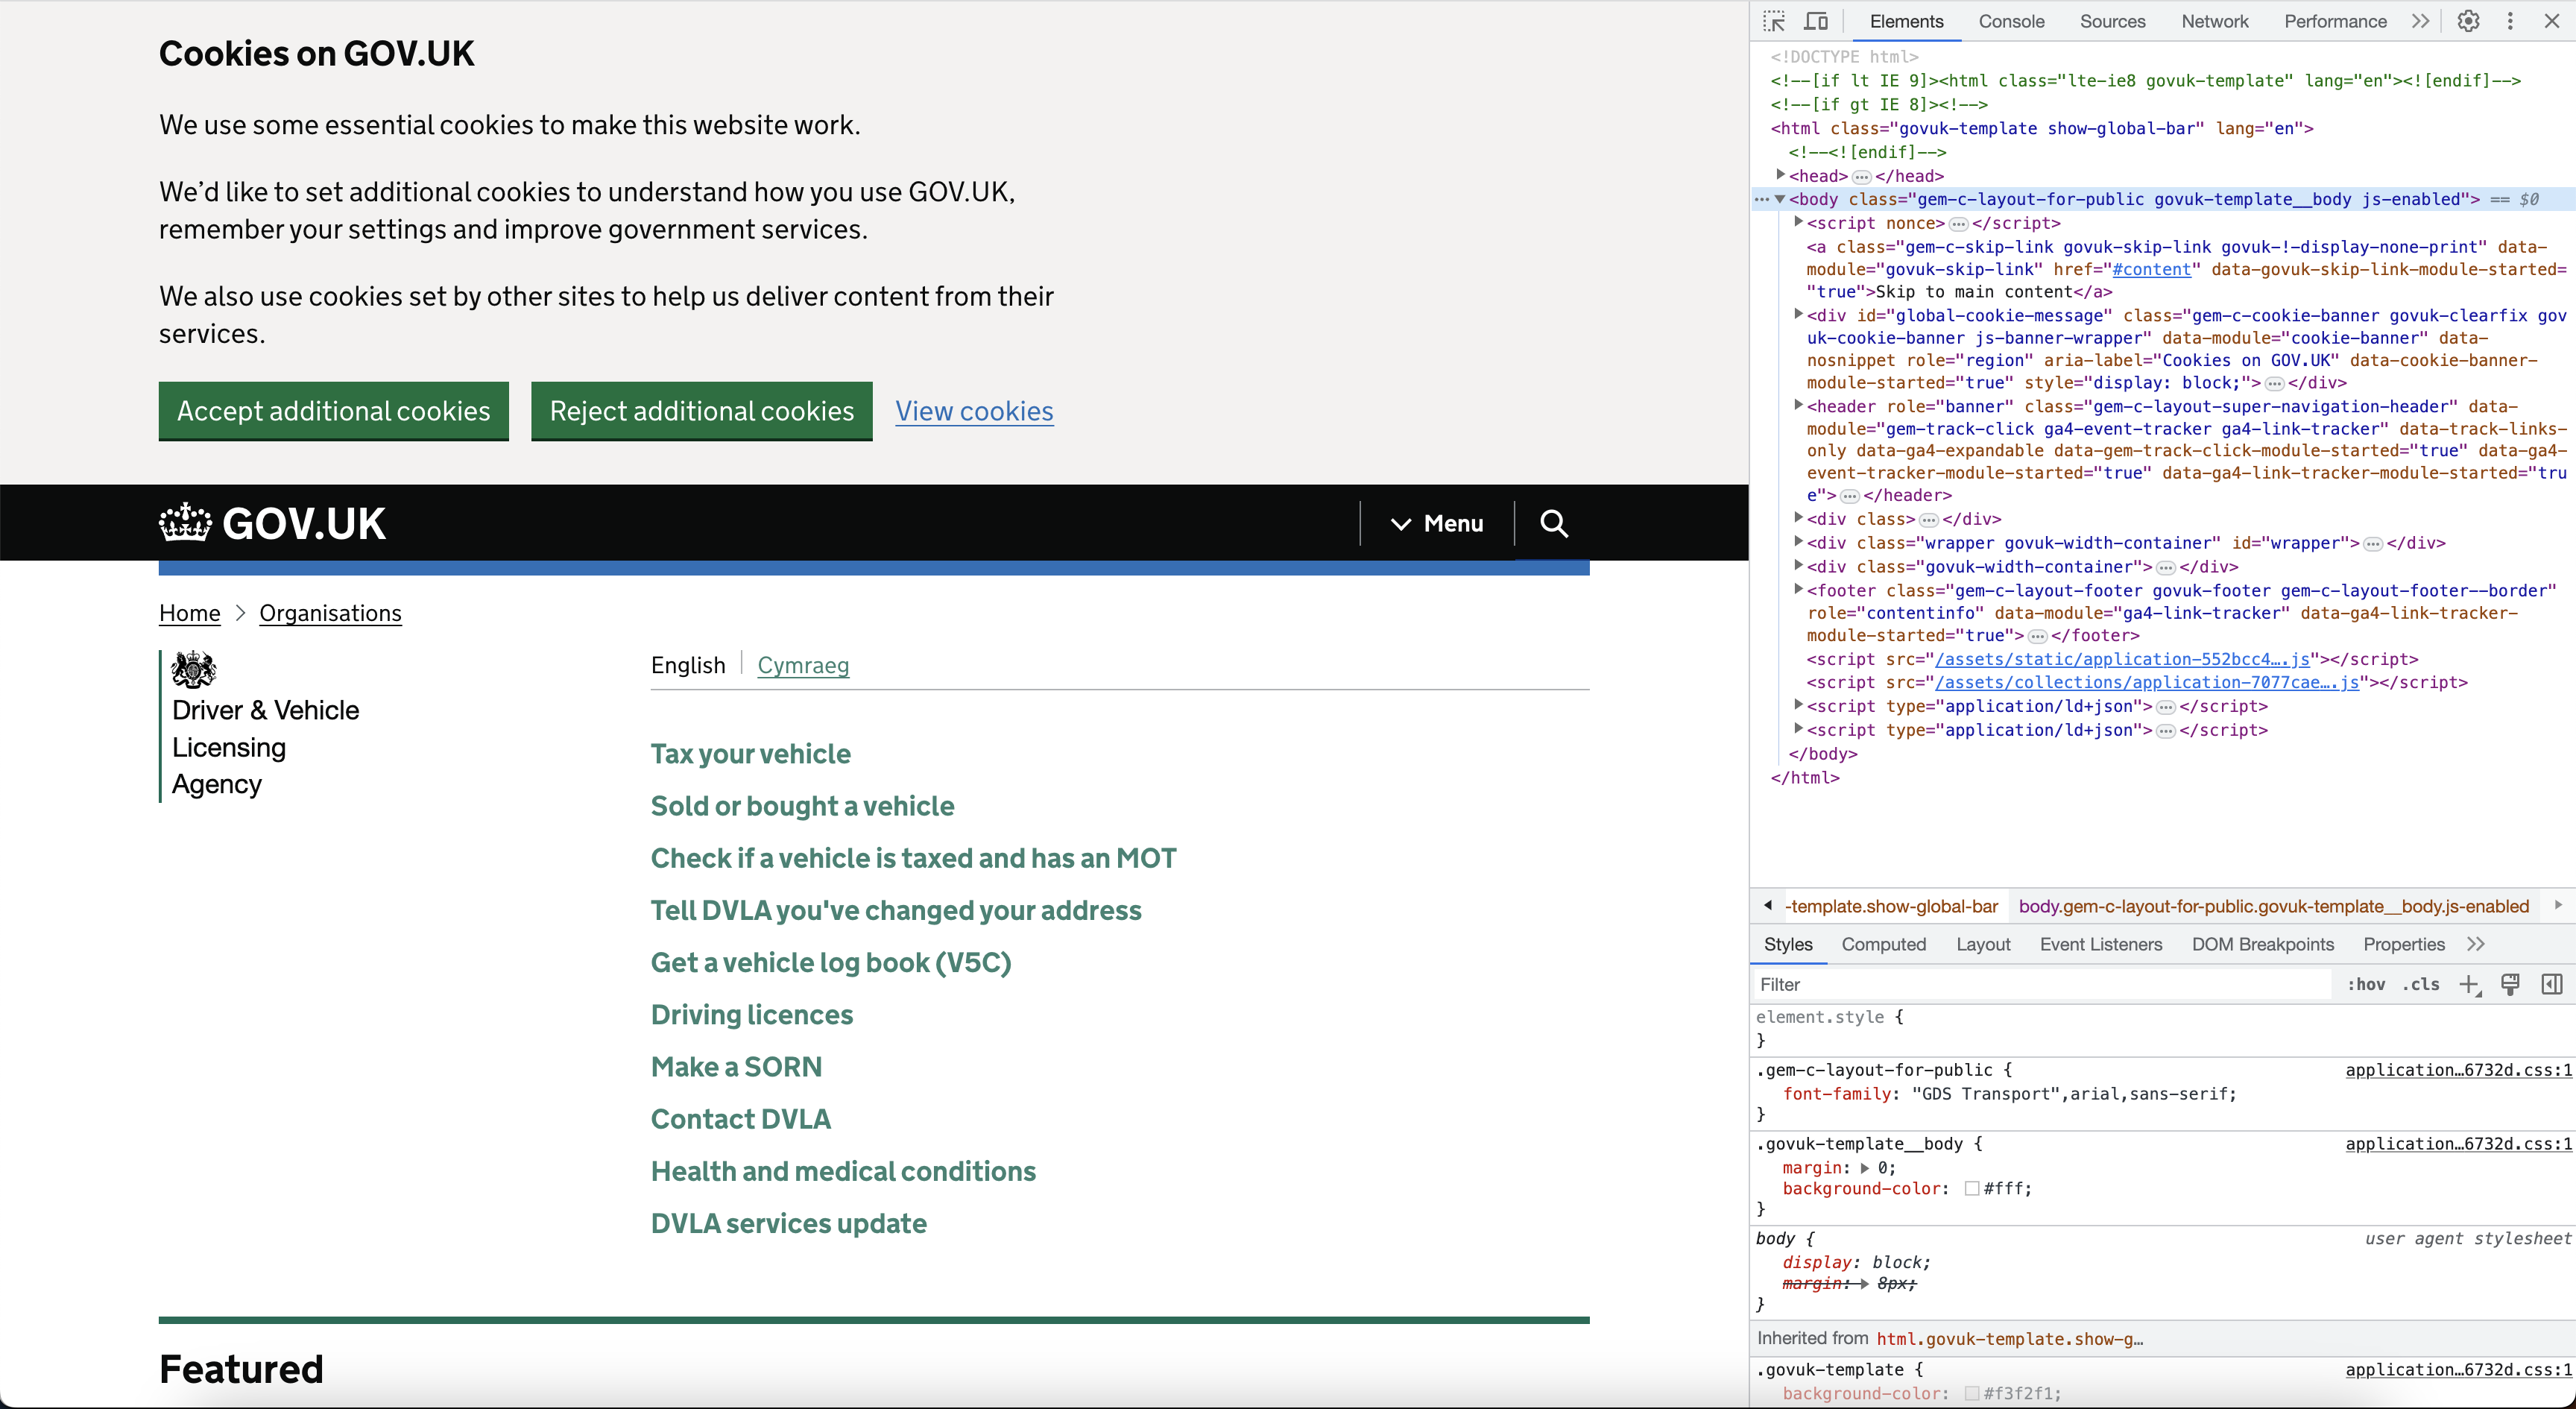The image size is (2576, 1409).
Task: Activate the inspect element picker icon
Action: click(x=1775, y=21)
